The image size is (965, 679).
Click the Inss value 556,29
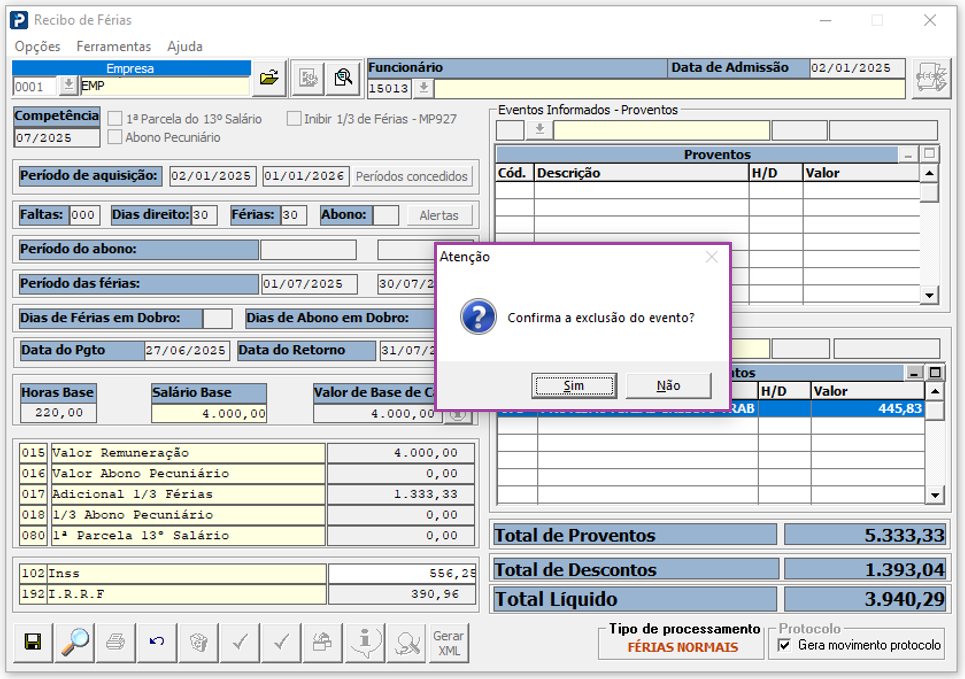[402, 573]
